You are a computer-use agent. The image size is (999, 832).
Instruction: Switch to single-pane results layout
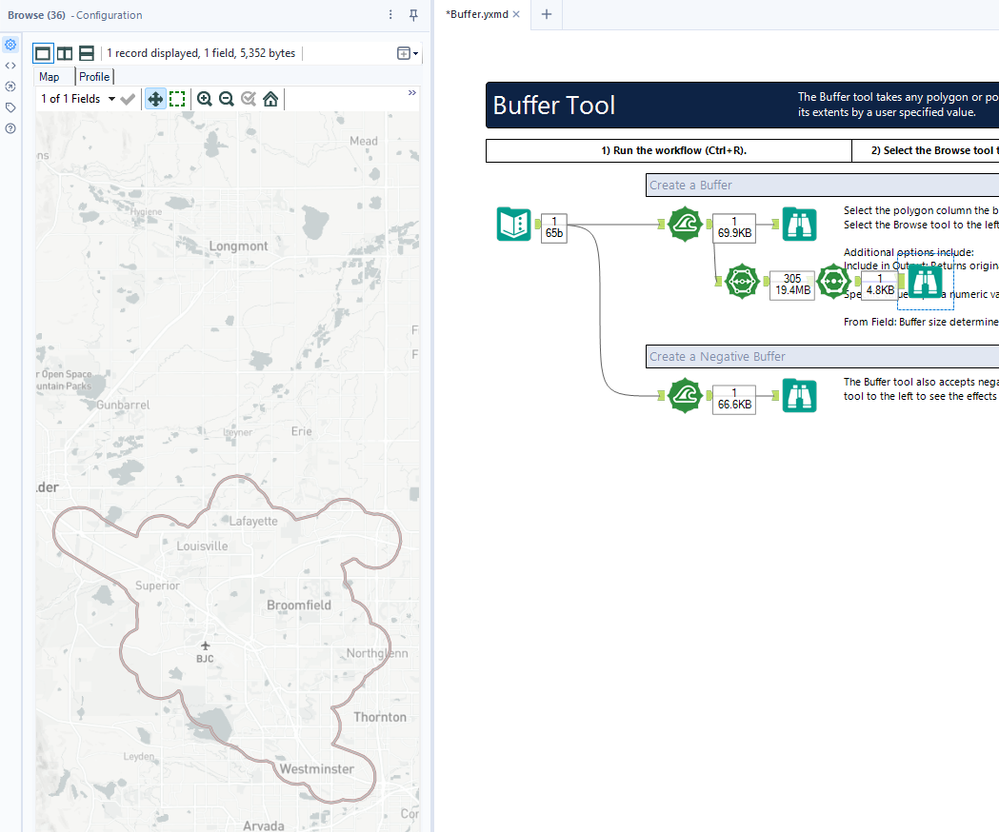43,54
